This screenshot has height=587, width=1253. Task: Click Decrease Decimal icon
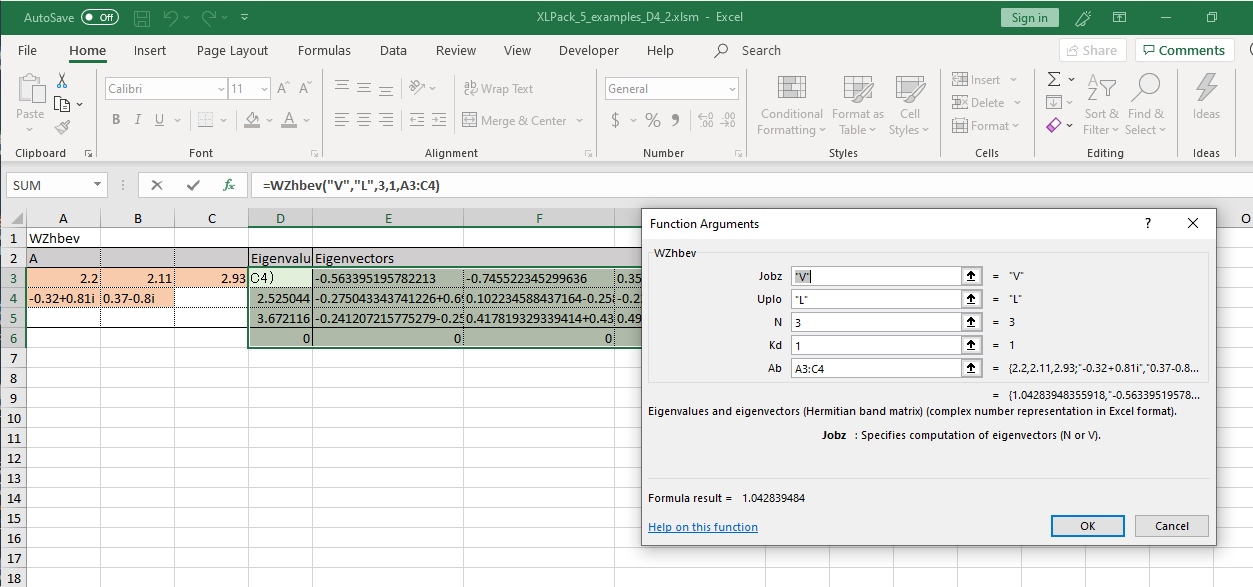(x=729, y=120)
